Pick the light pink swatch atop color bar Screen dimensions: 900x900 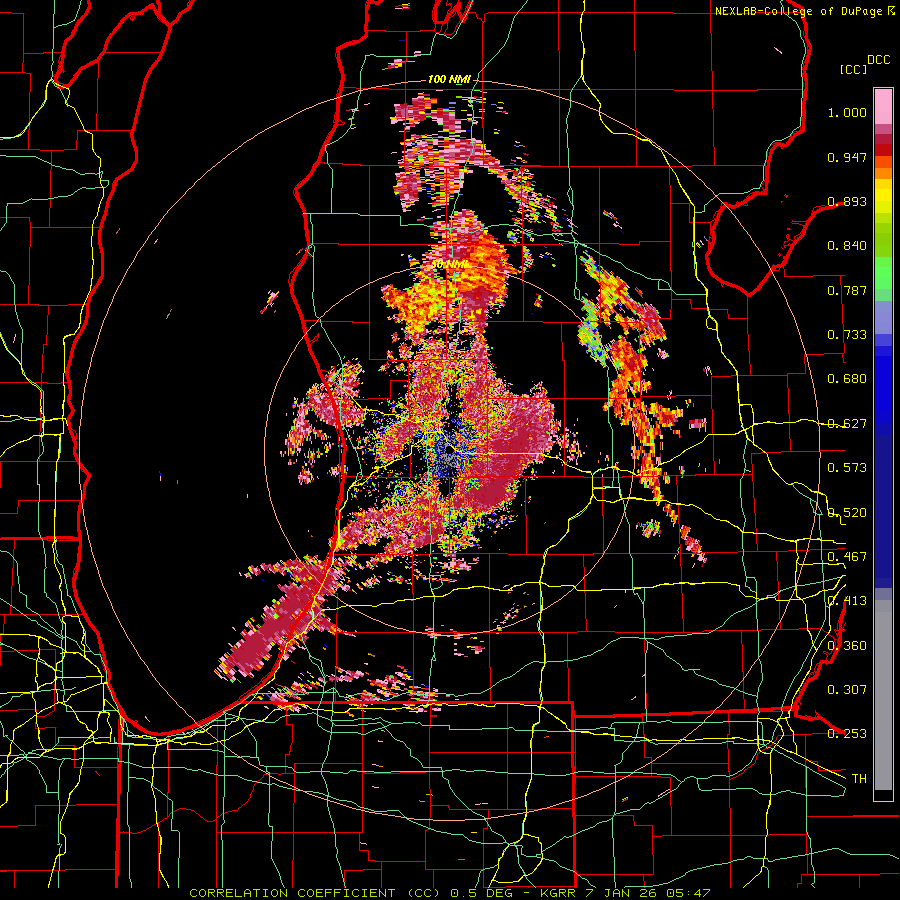[x=883, y=106]
